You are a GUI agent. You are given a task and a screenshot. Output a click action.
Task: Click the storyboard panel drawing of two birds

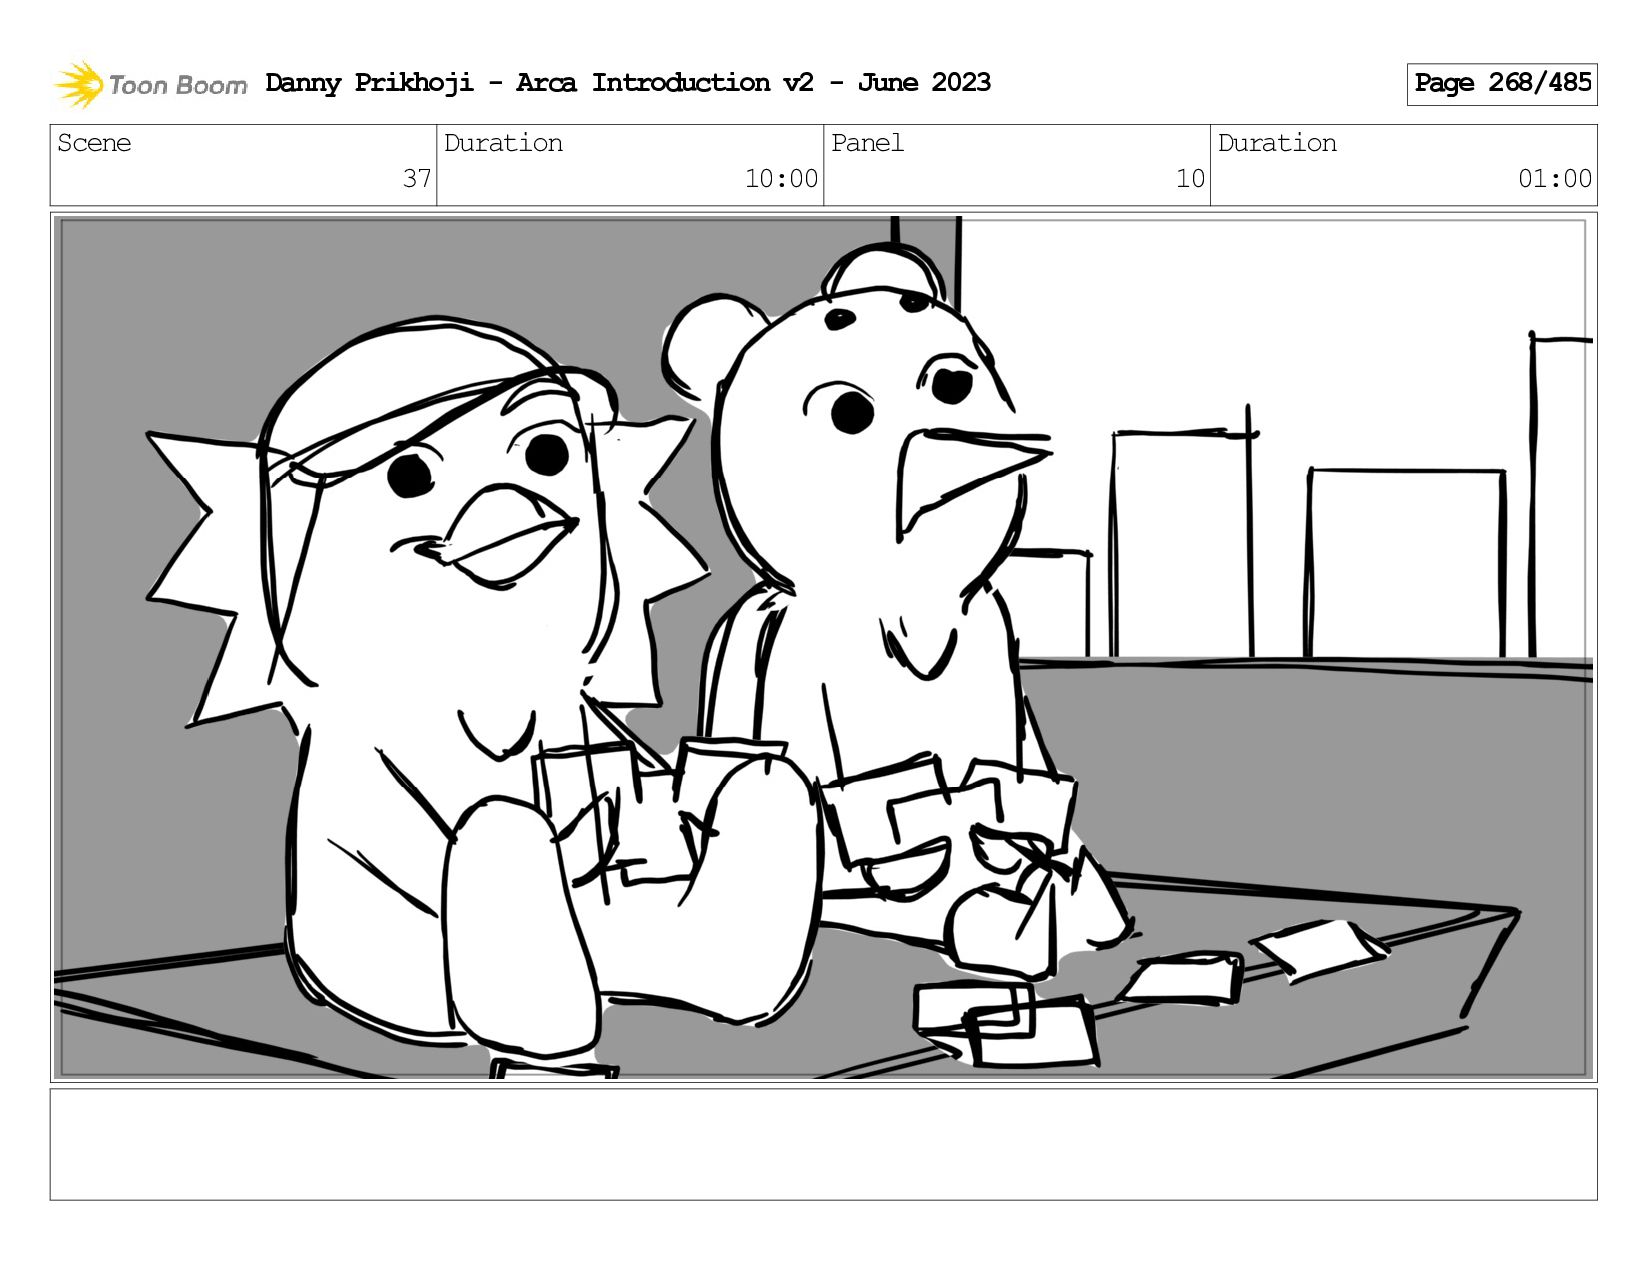pyautogui.click(x=824, y=647)
